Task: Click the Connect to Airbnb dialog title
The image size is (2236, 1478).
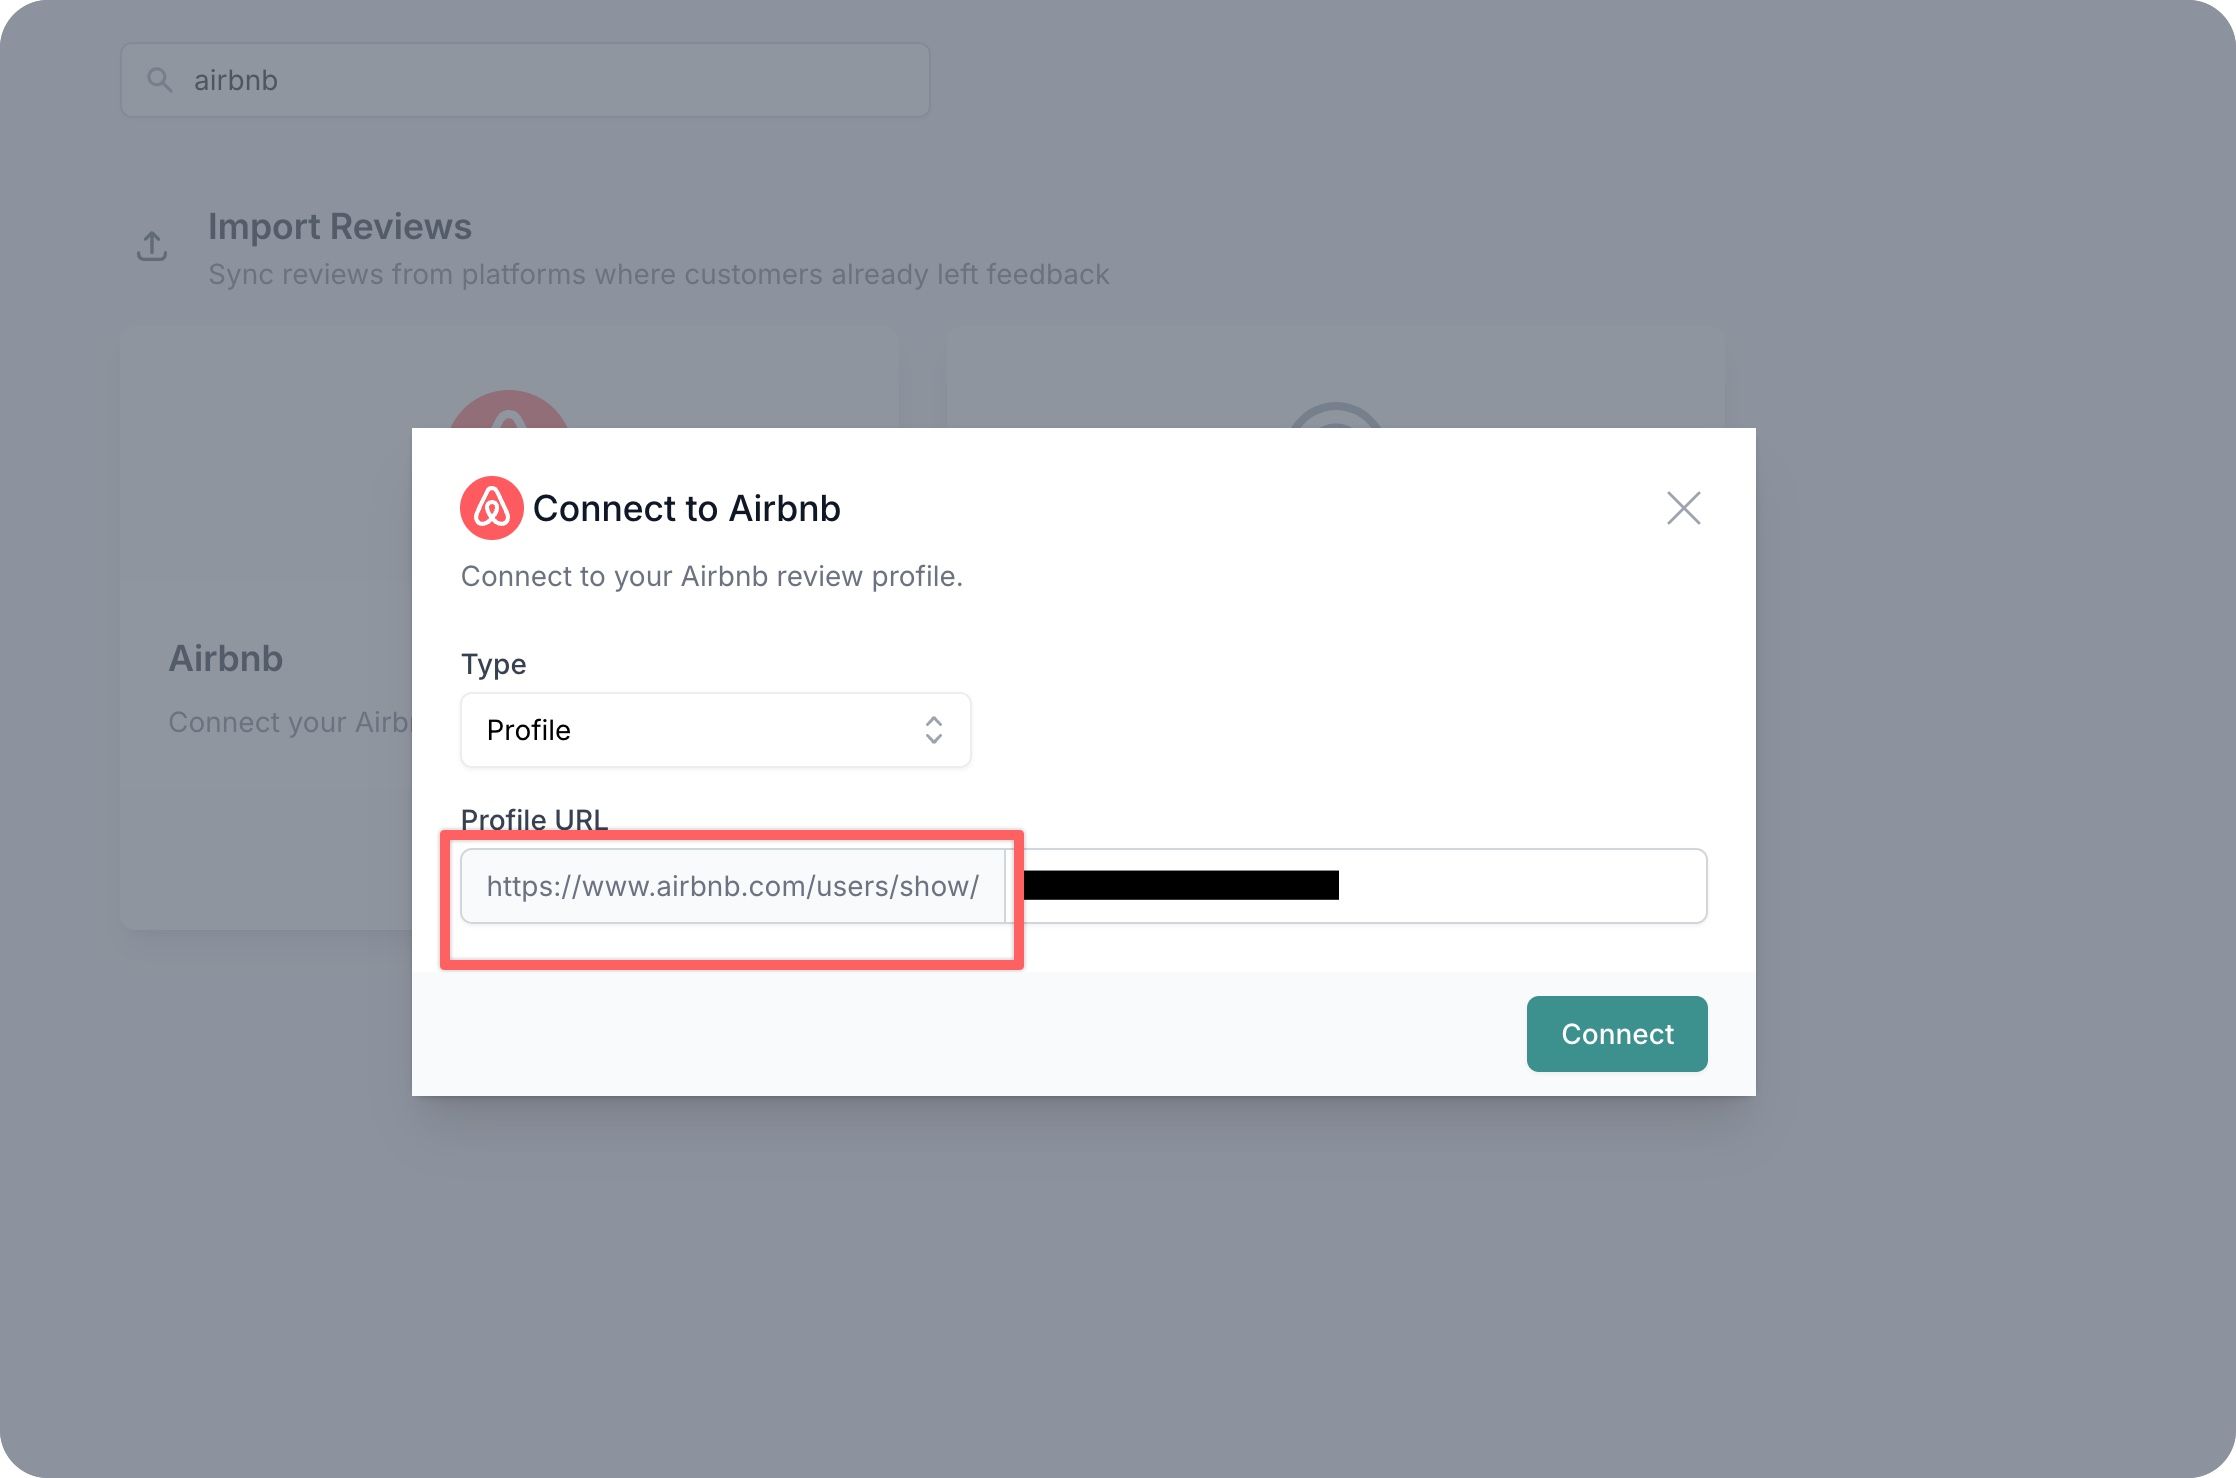Action: (x=687, y=508)
